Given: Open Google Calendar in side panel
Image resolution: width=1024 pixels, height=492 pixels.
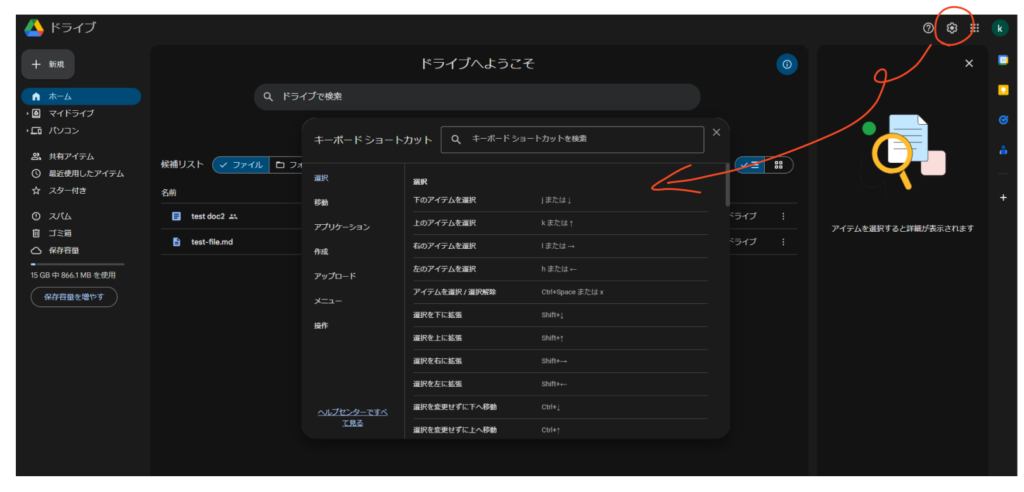Looking at the screenshot, I should [1003, 60].
